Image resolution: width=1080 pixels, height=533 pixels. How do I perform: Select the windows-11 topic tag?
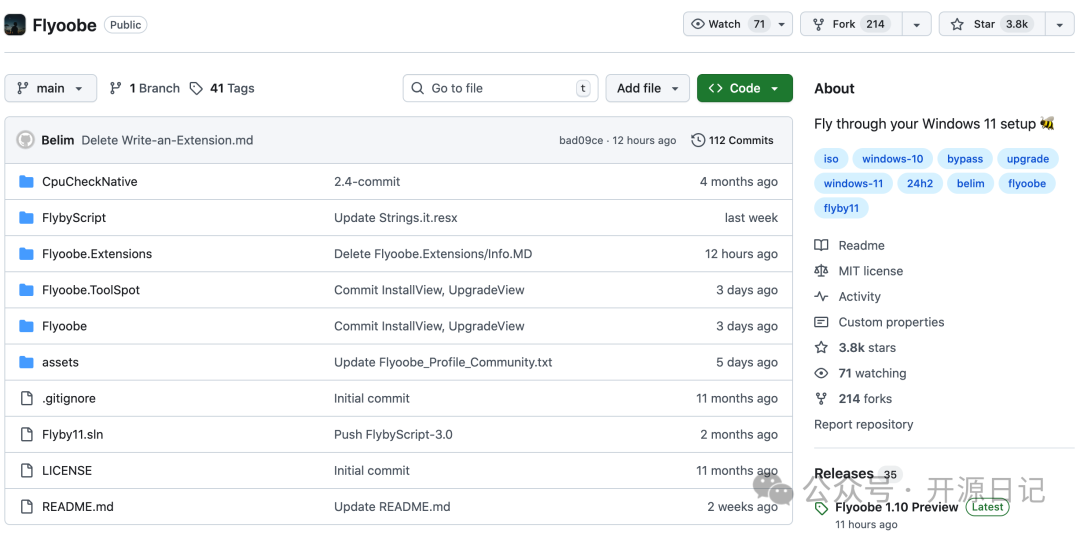[853, 184]
